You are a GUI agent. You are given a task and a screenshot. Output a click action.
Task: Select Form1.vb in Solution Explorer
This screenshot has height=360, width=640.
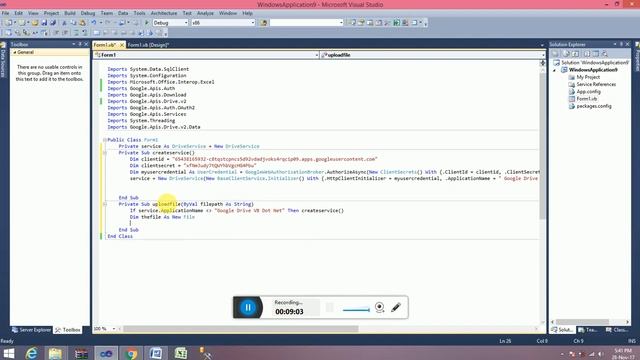[x=586, y=99]
